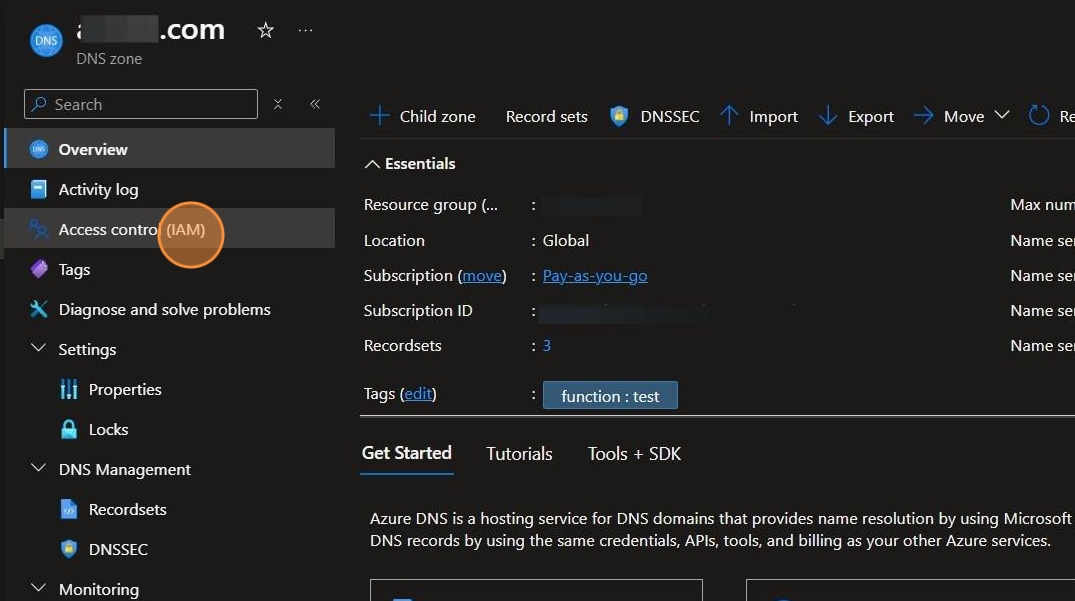Click the Move right arrow icon

[923, 116]
